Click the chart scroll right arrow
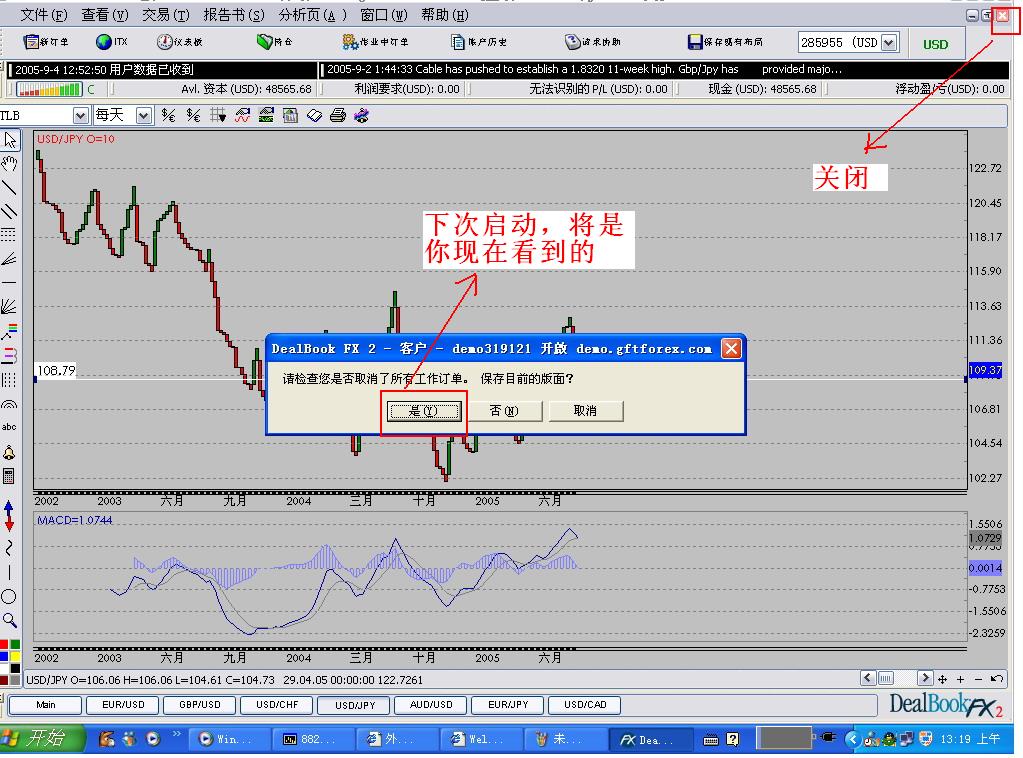The width and height of the screenshot is (1023, 758). pos(924,678)
